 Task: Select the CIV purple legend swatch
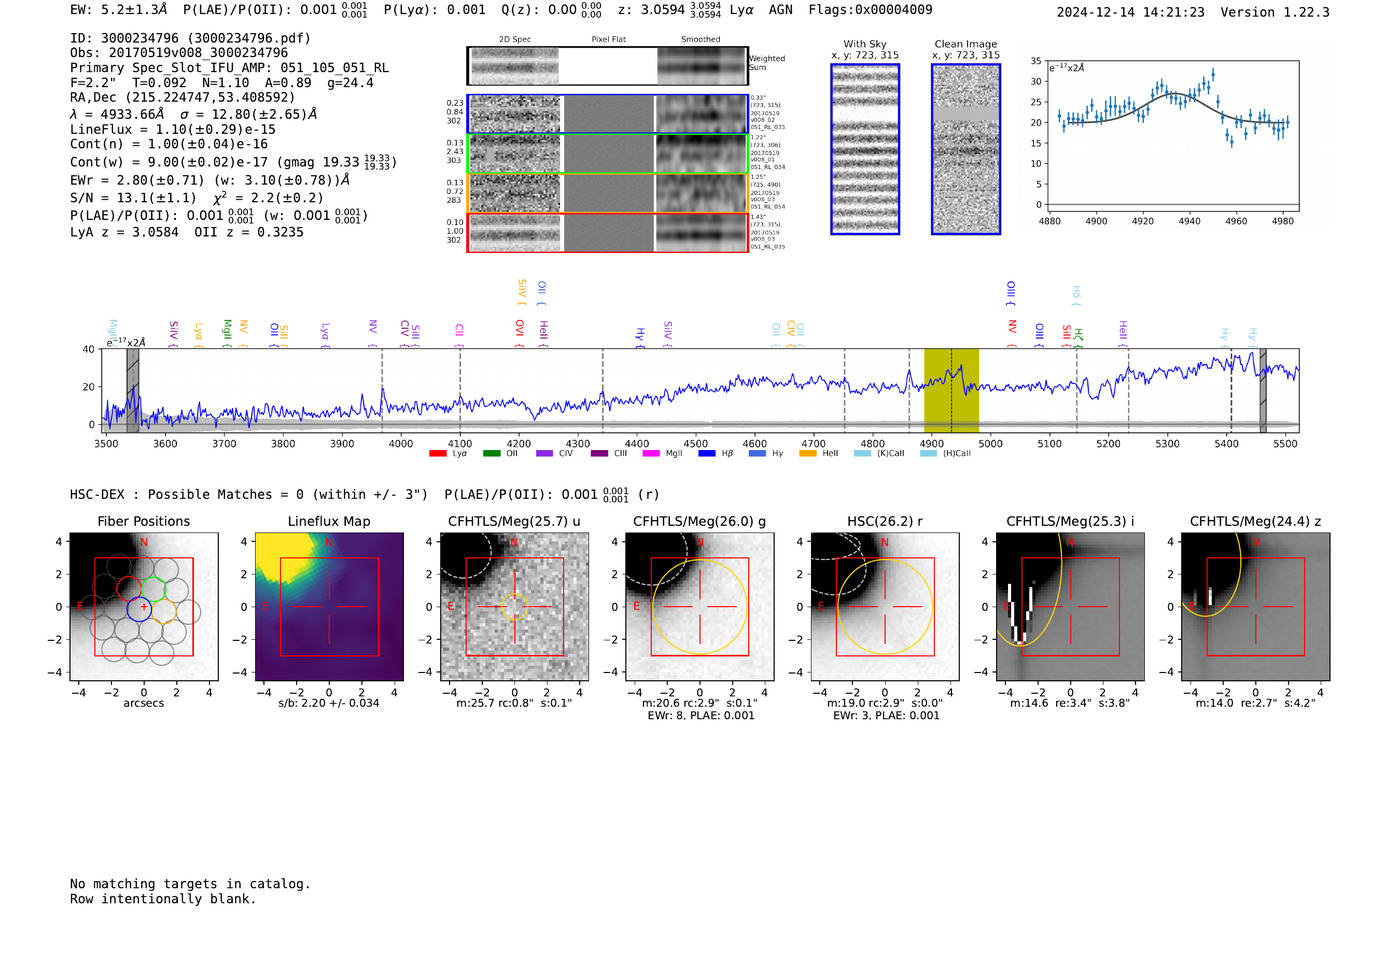(545, 454)
